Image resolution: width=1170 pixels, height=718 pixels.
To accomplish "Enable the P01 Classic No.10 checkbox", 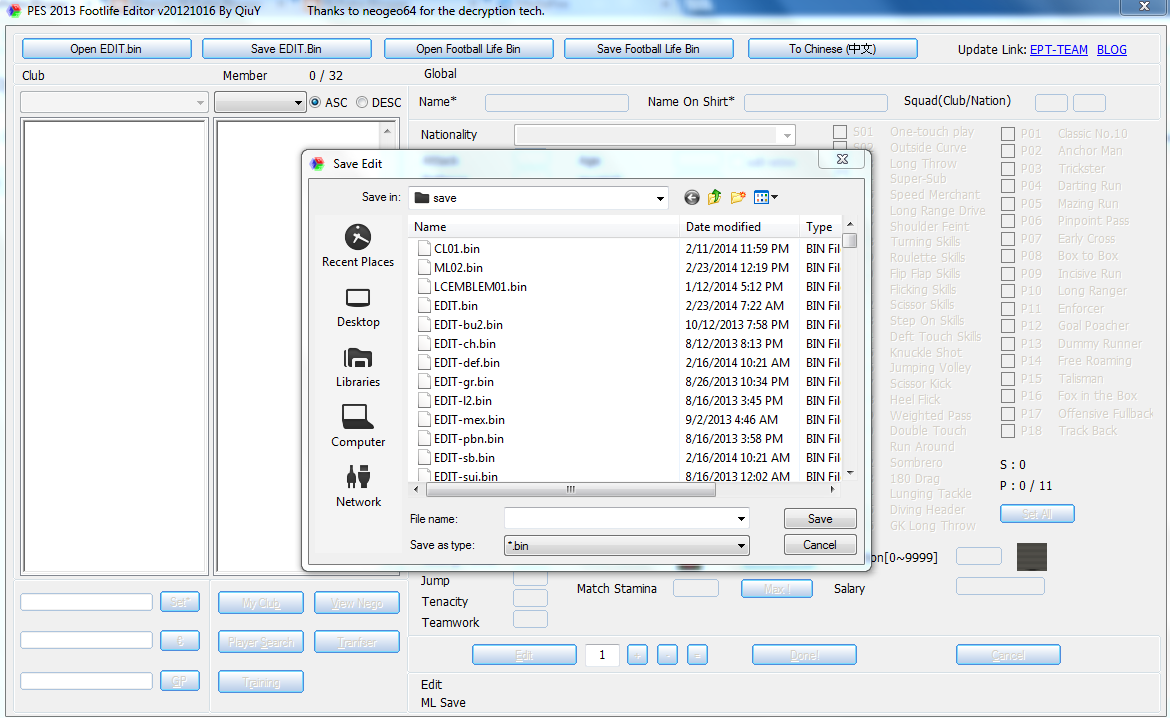I will tap(1006, 133).
